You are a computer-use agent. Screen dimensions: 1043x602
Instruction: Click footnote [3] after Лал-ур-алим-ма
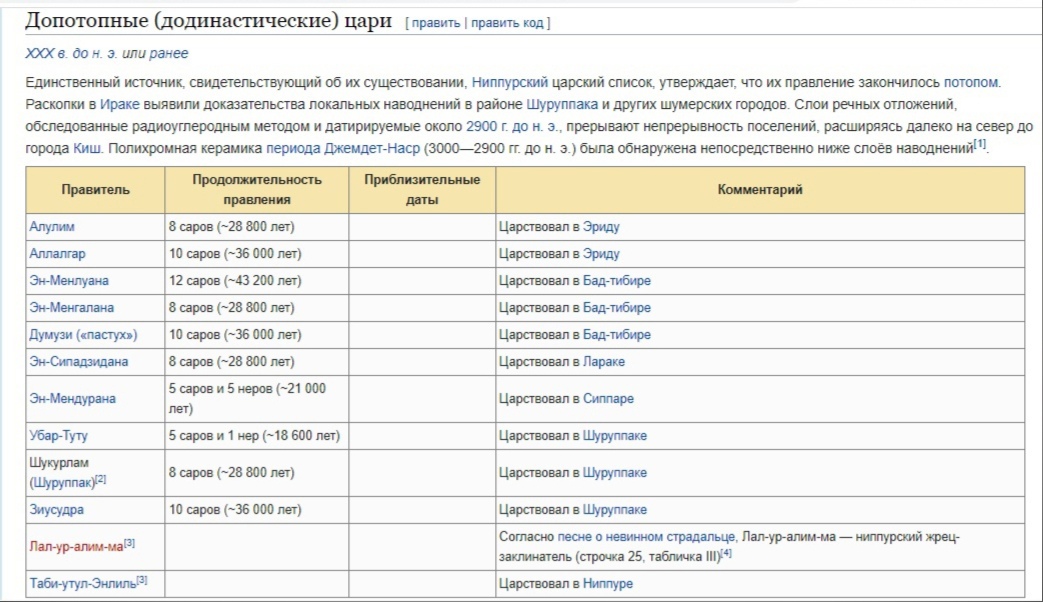pos(130,543)
